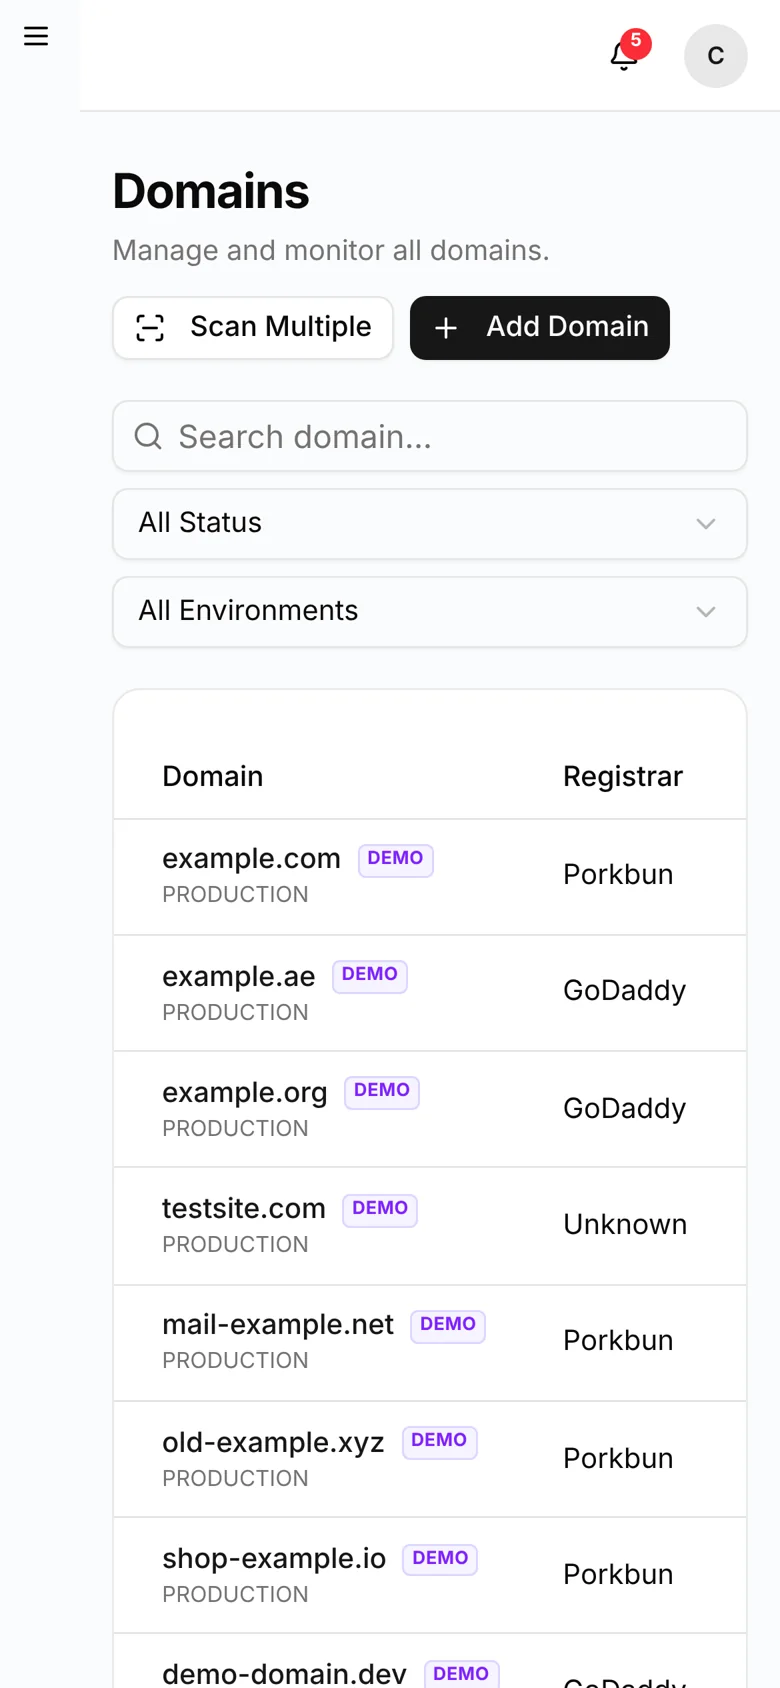This screenshot has width=780, height=1688.
Task: Click the DEMO badge next to shop-example.io
Action: click(x=440, y=1559)
